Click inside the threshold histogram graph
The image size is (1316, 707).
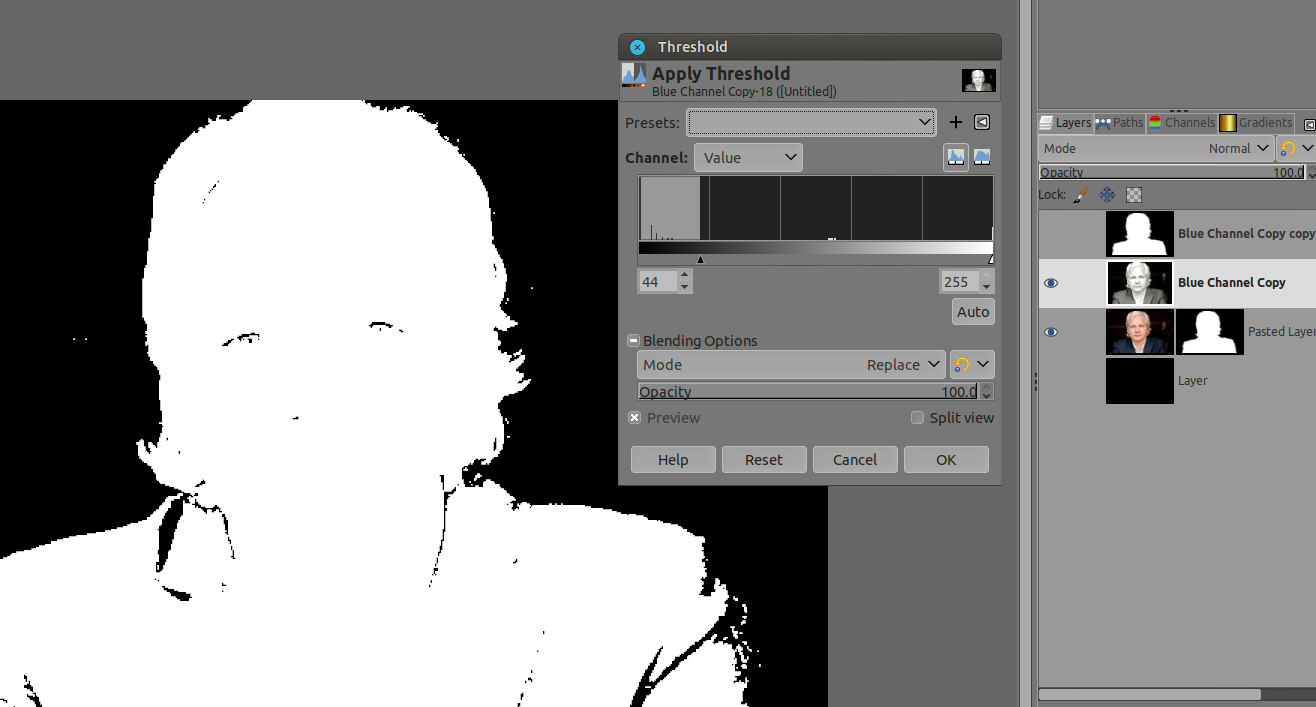coord(816,208)
